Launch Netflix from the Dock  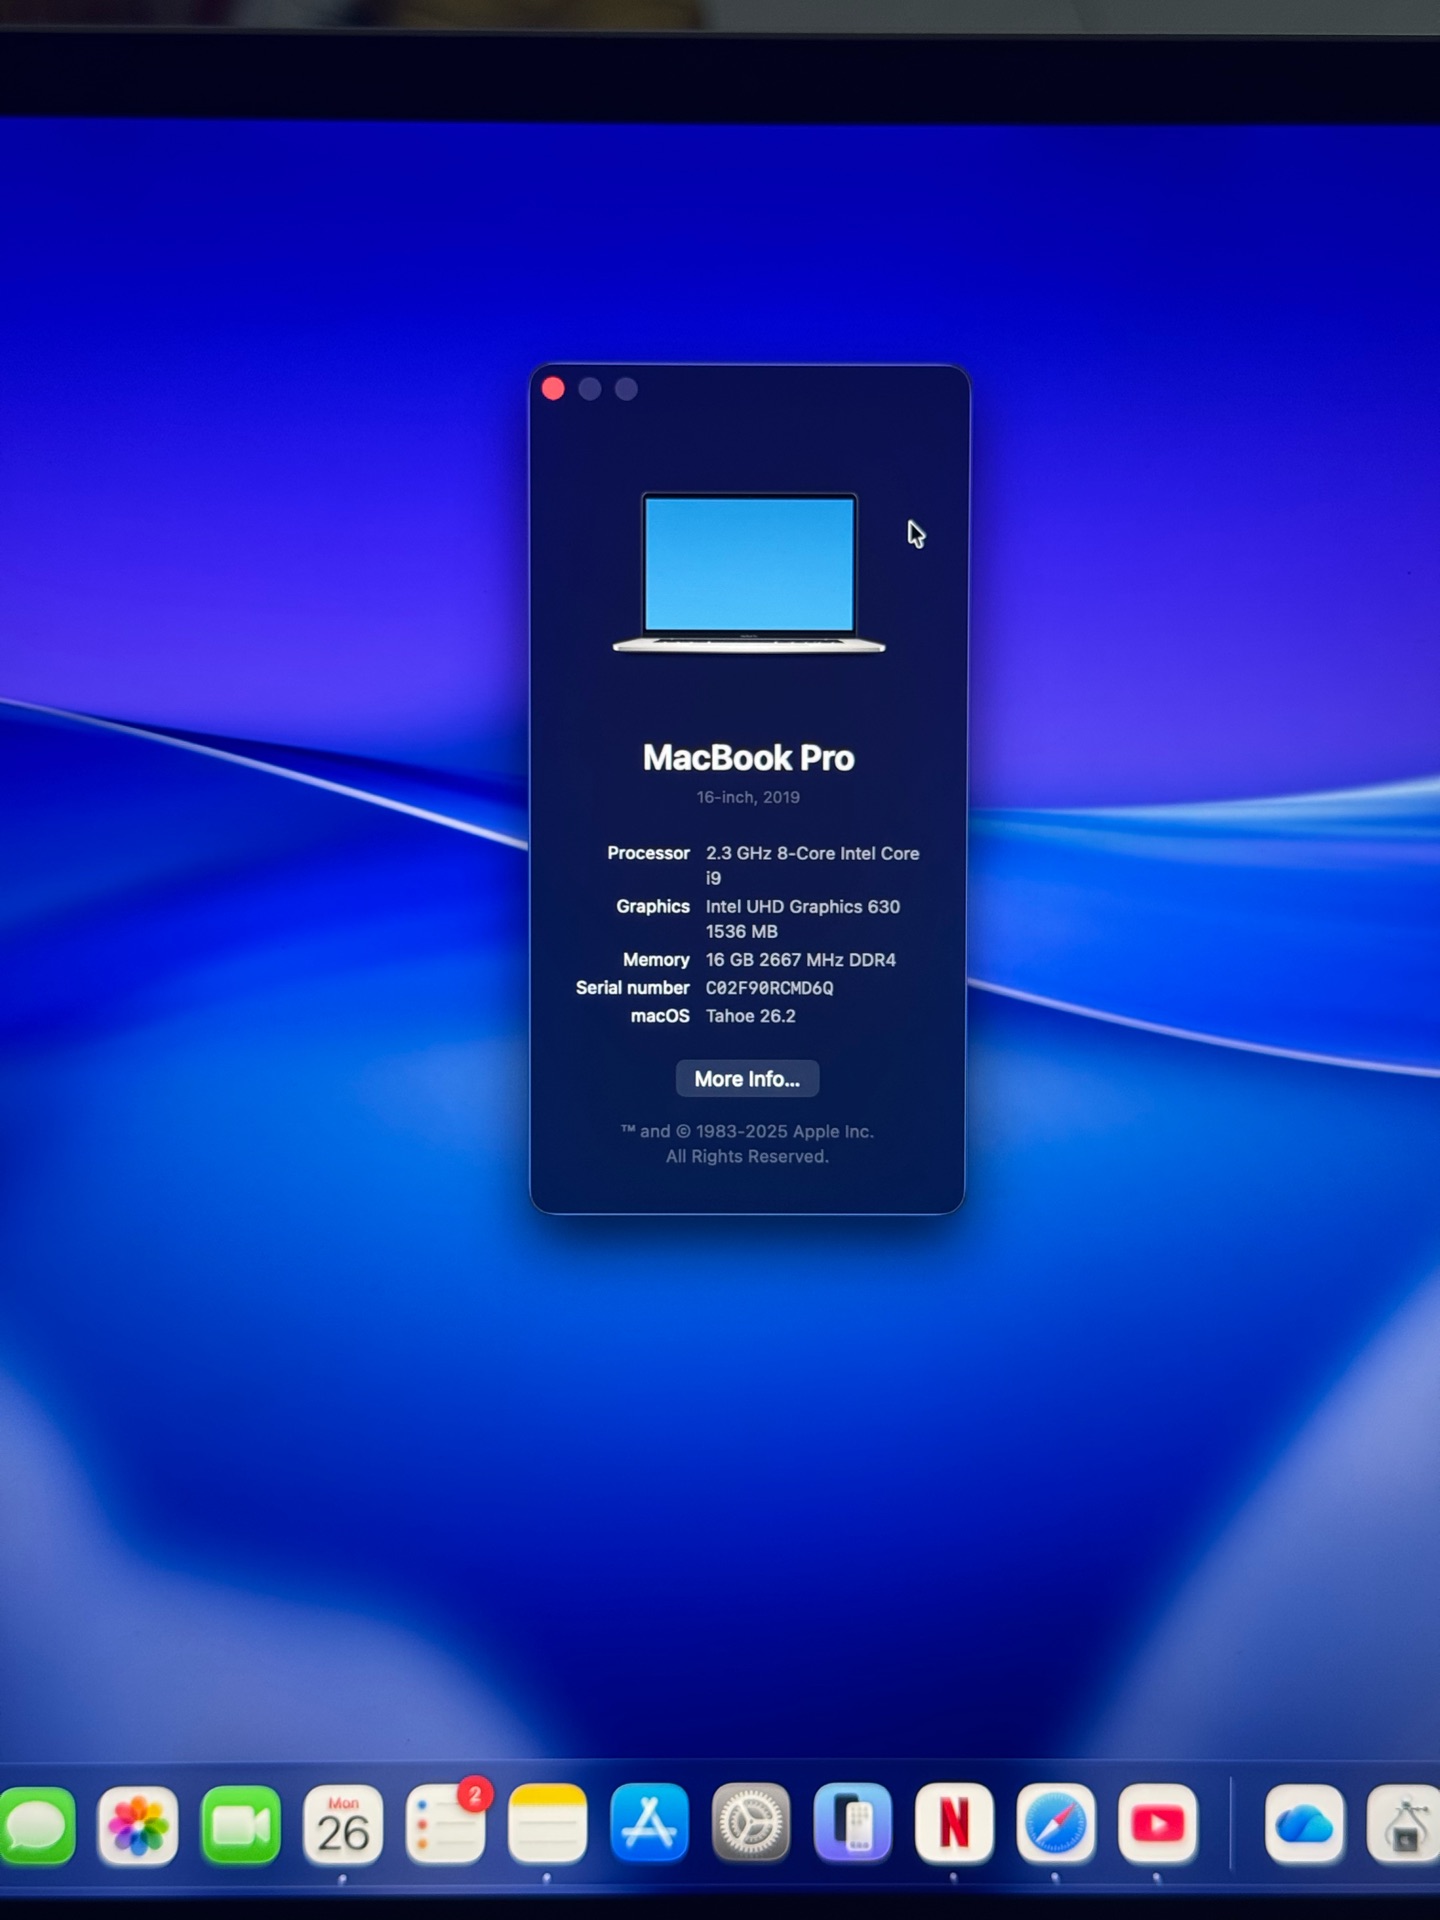pos(954,1823)
